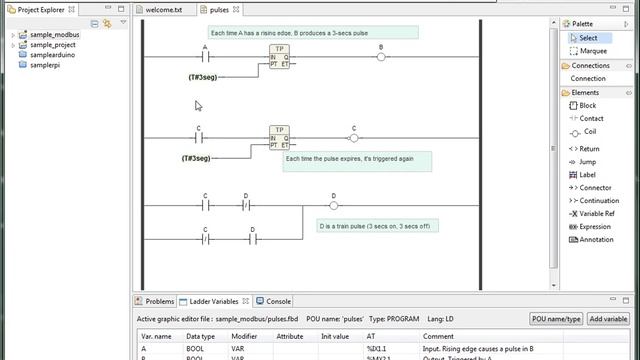Minimize the Project Explorer view

pos(108,8)
